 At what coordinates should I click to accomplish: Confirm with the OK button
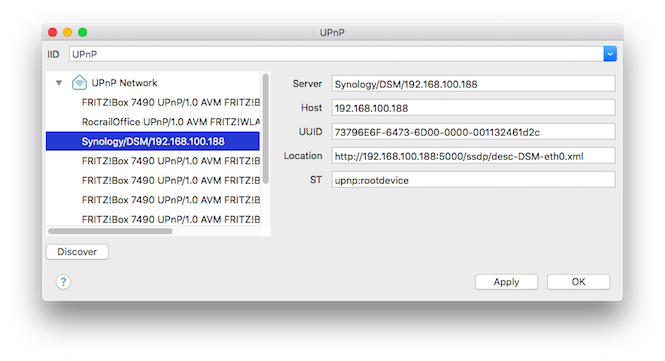(x=578, y=282)
